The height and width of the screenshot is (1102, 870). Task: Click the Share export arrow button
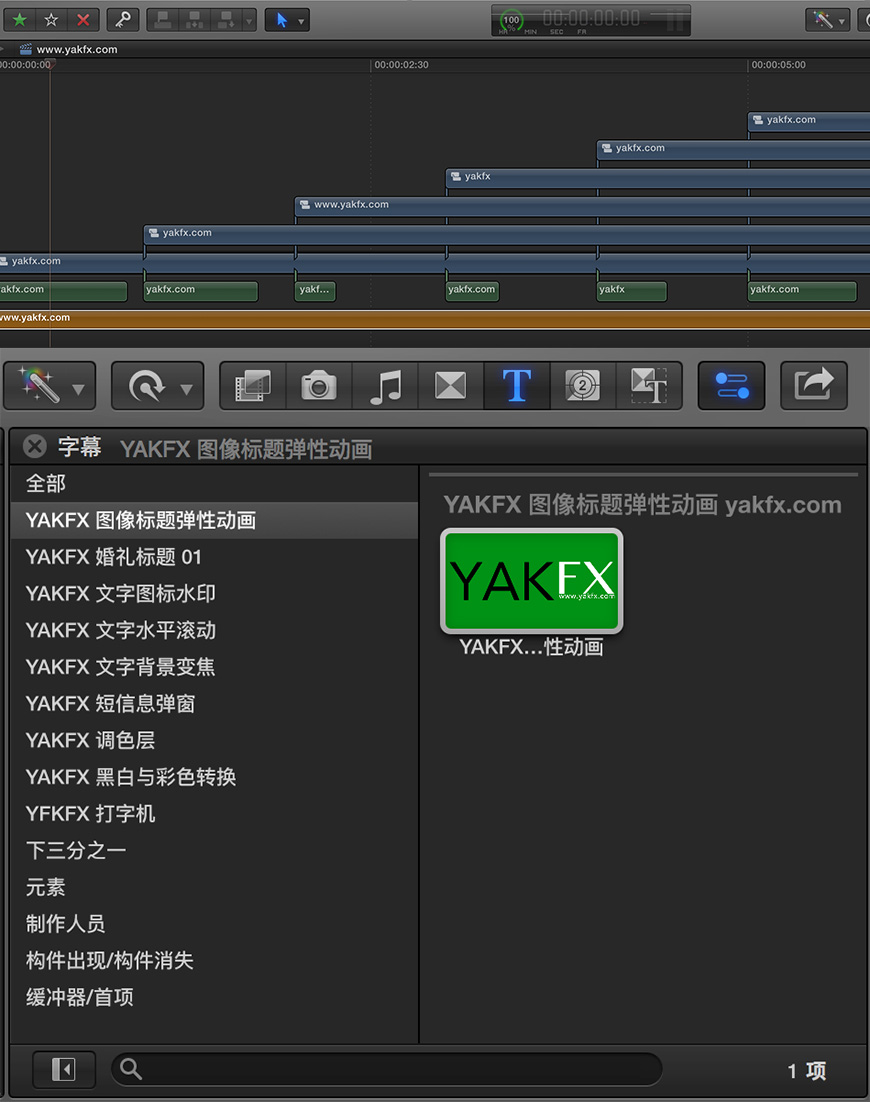click(x=814, y=385)
